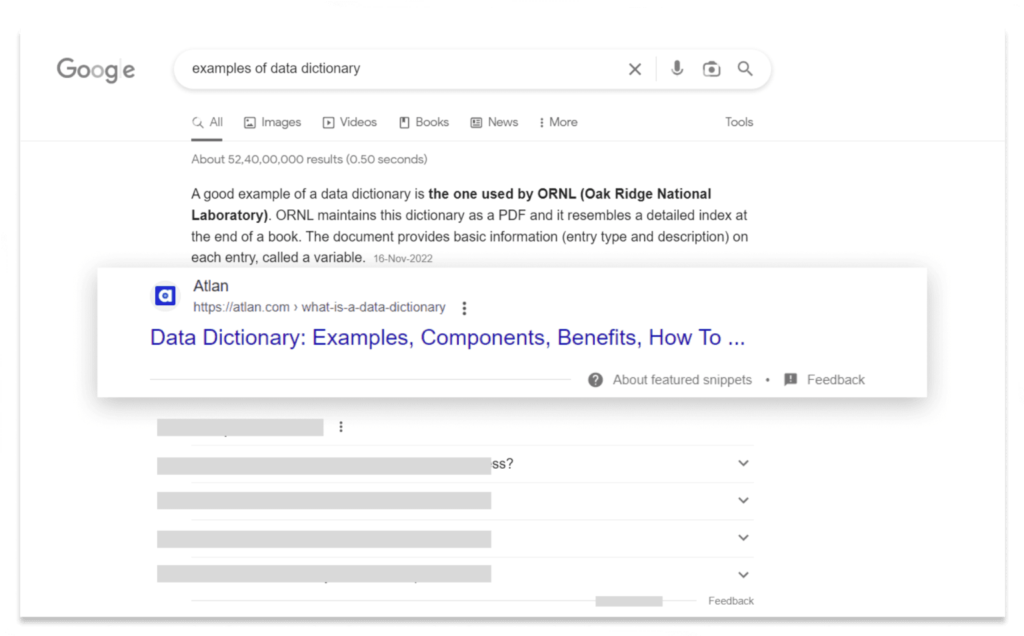Expand the fourth related question chevron
The image size is (1024, 636).
click(743, 575)
